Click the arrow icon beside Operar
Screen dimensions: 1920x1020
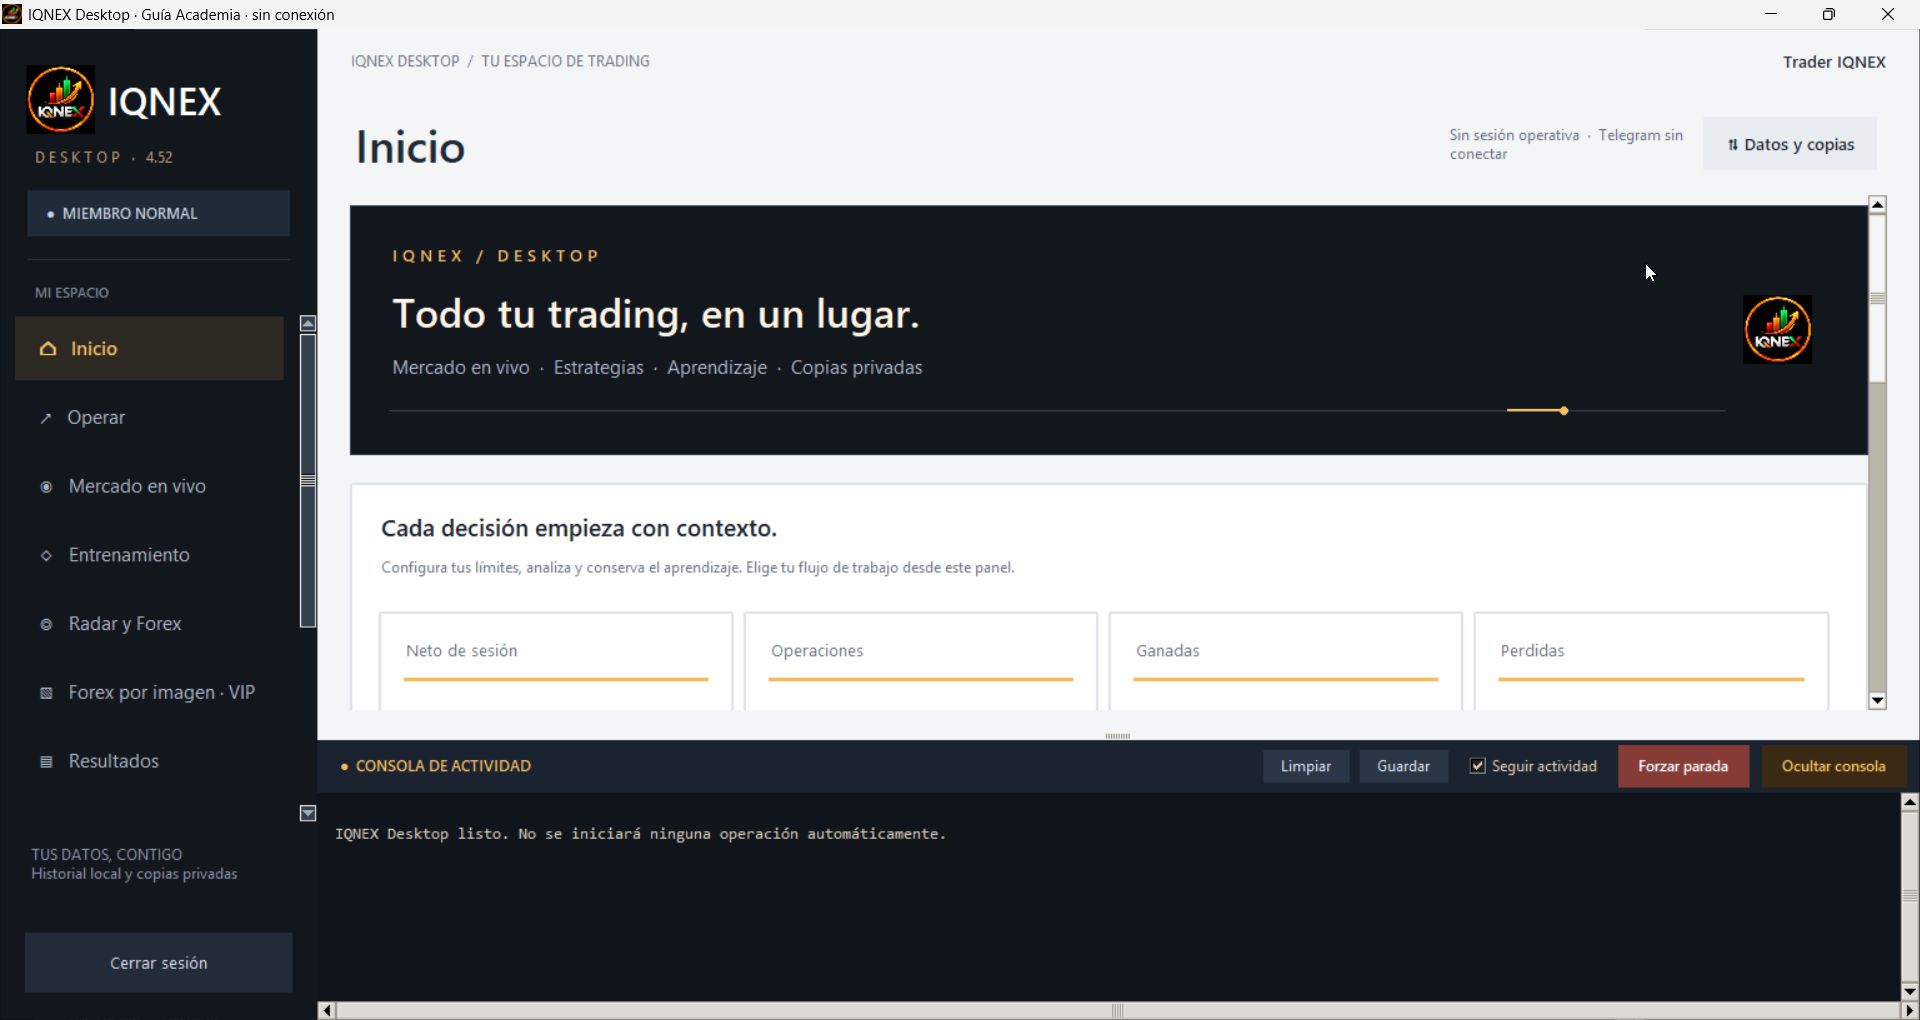tap(45, 418)
